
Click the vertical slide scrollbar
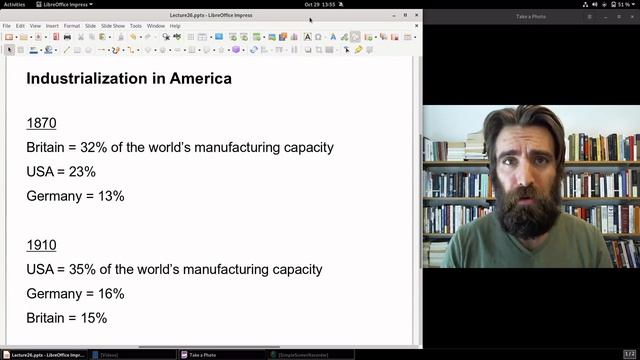click(420, 200)
